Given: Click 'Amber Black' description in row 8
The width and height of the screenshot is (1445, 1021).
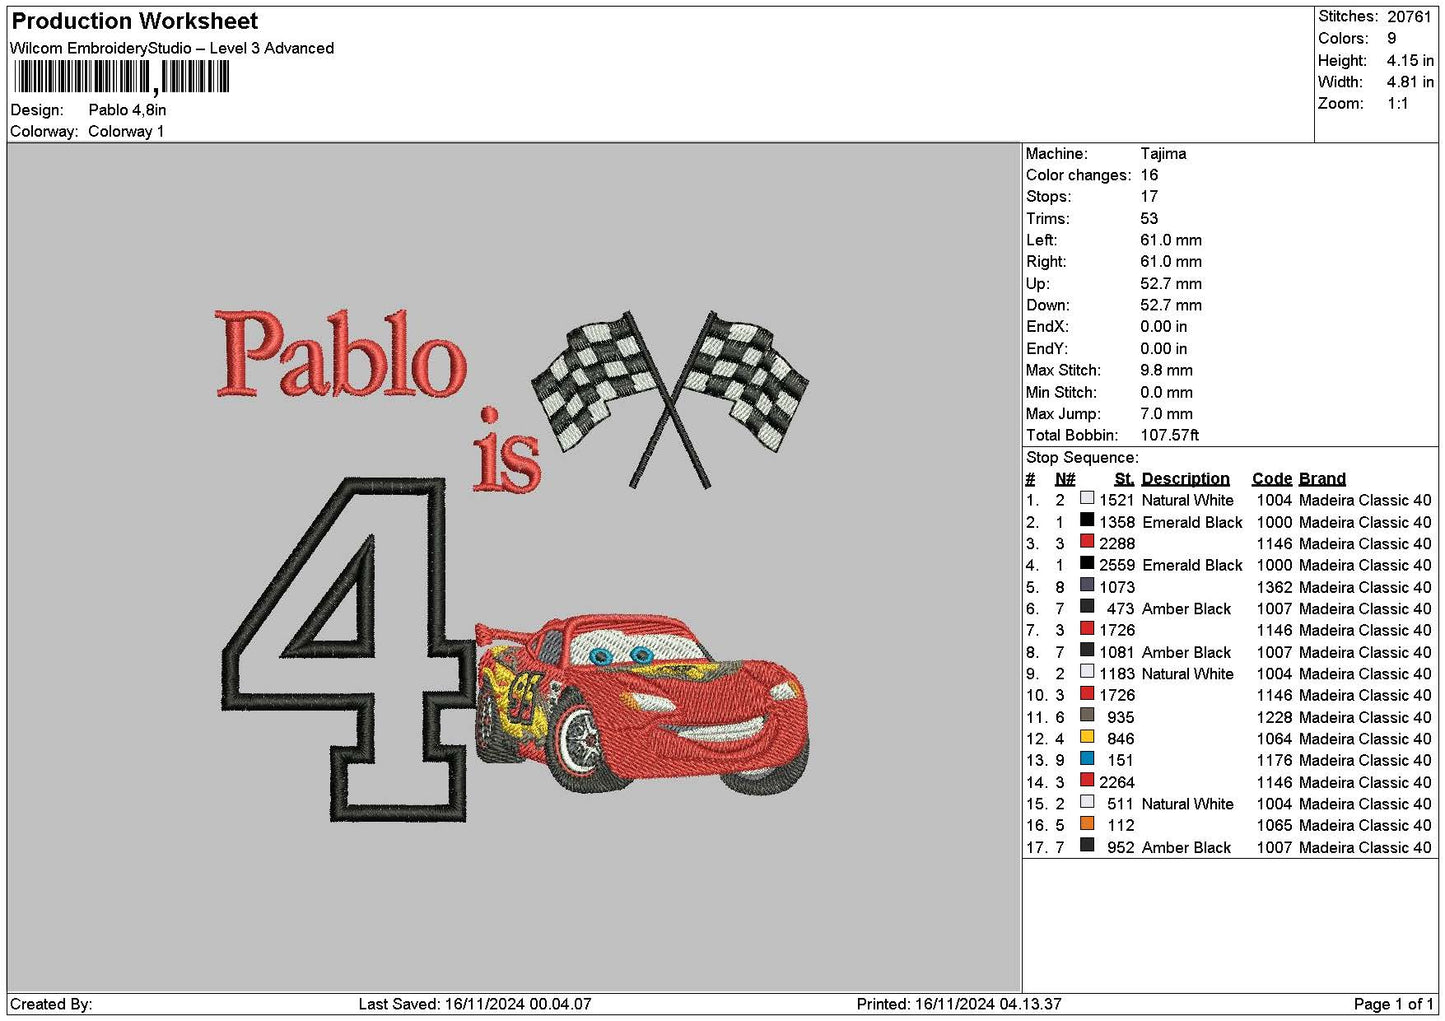Looking at the screenshot, I should coord(1186,652).
